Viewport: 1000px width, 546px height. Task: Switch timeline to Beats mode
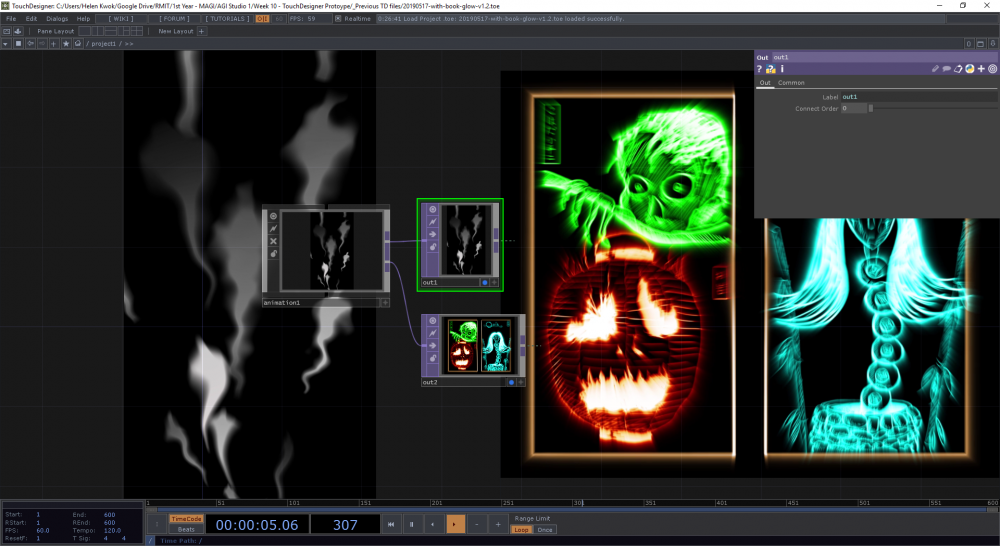coord(186,529)
